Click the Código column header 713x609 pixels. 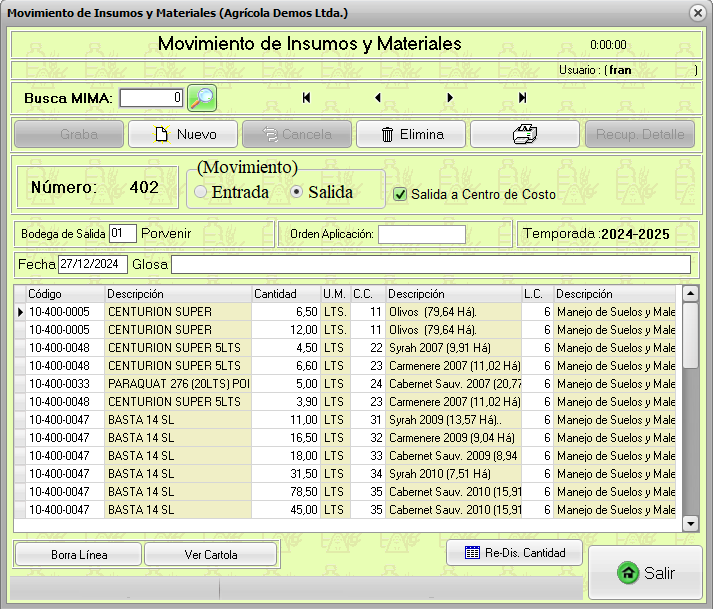coord(65,294)
